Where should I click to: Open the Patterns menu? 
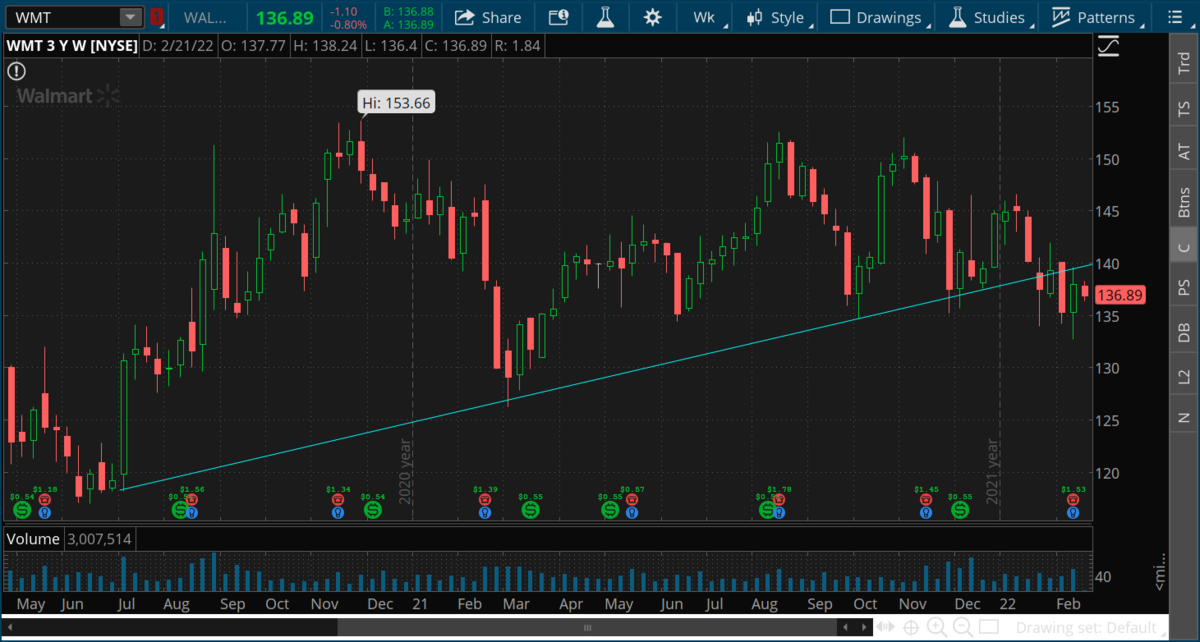(1096, 17)
